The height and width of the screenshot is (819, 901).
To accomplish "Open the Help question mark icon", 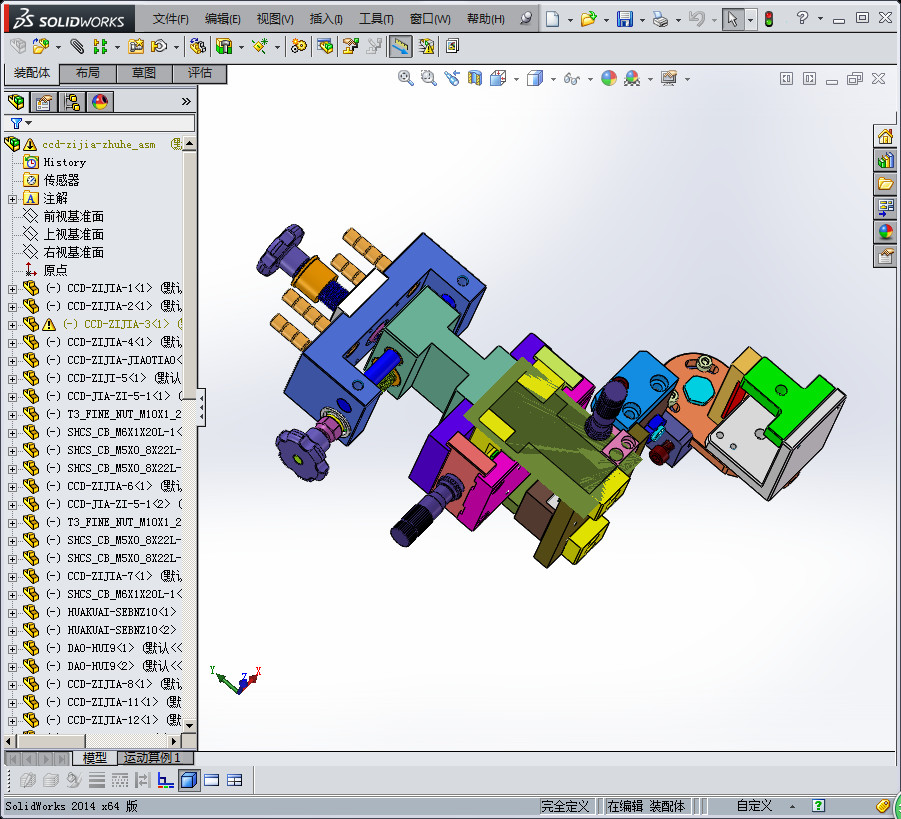I will tap(802, 18).
